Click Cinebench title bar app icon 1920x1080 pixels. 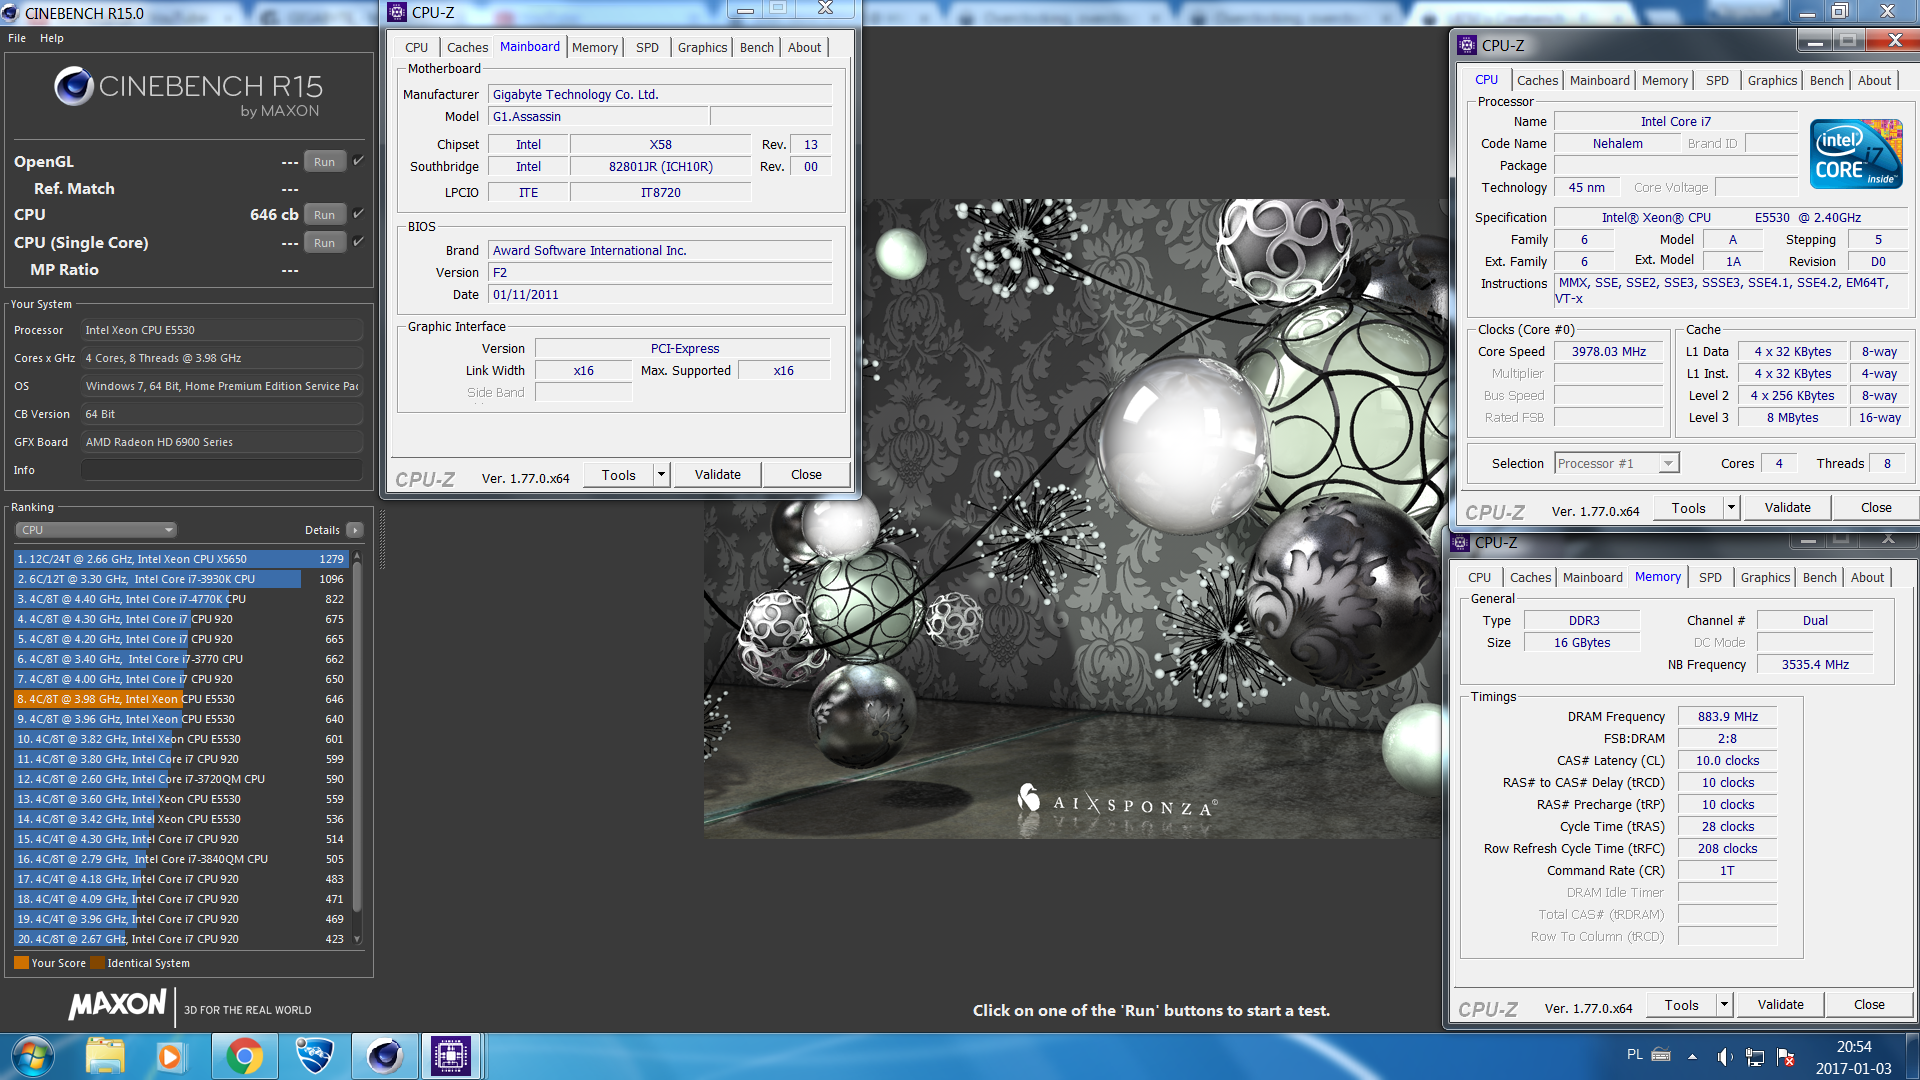(11, 13)
